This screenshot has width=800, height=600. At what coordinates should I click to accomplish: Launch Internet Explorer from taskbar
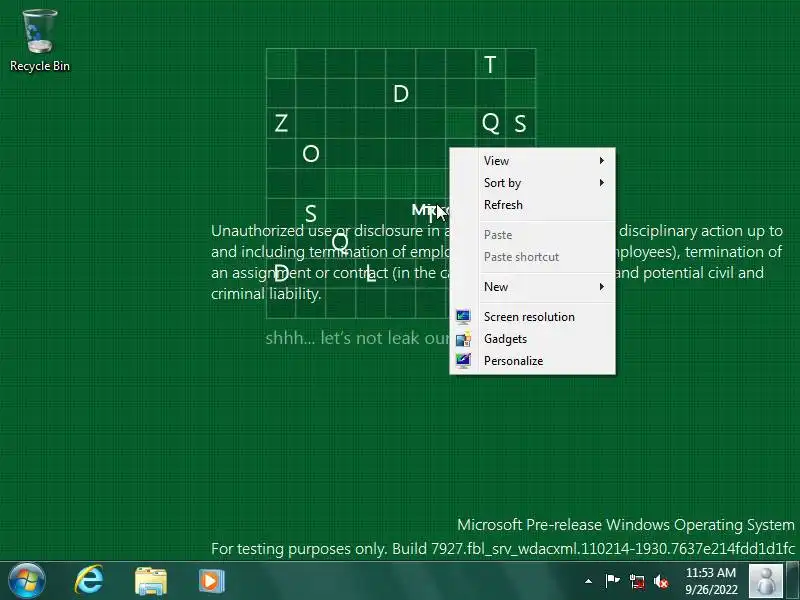coord(89,580)
